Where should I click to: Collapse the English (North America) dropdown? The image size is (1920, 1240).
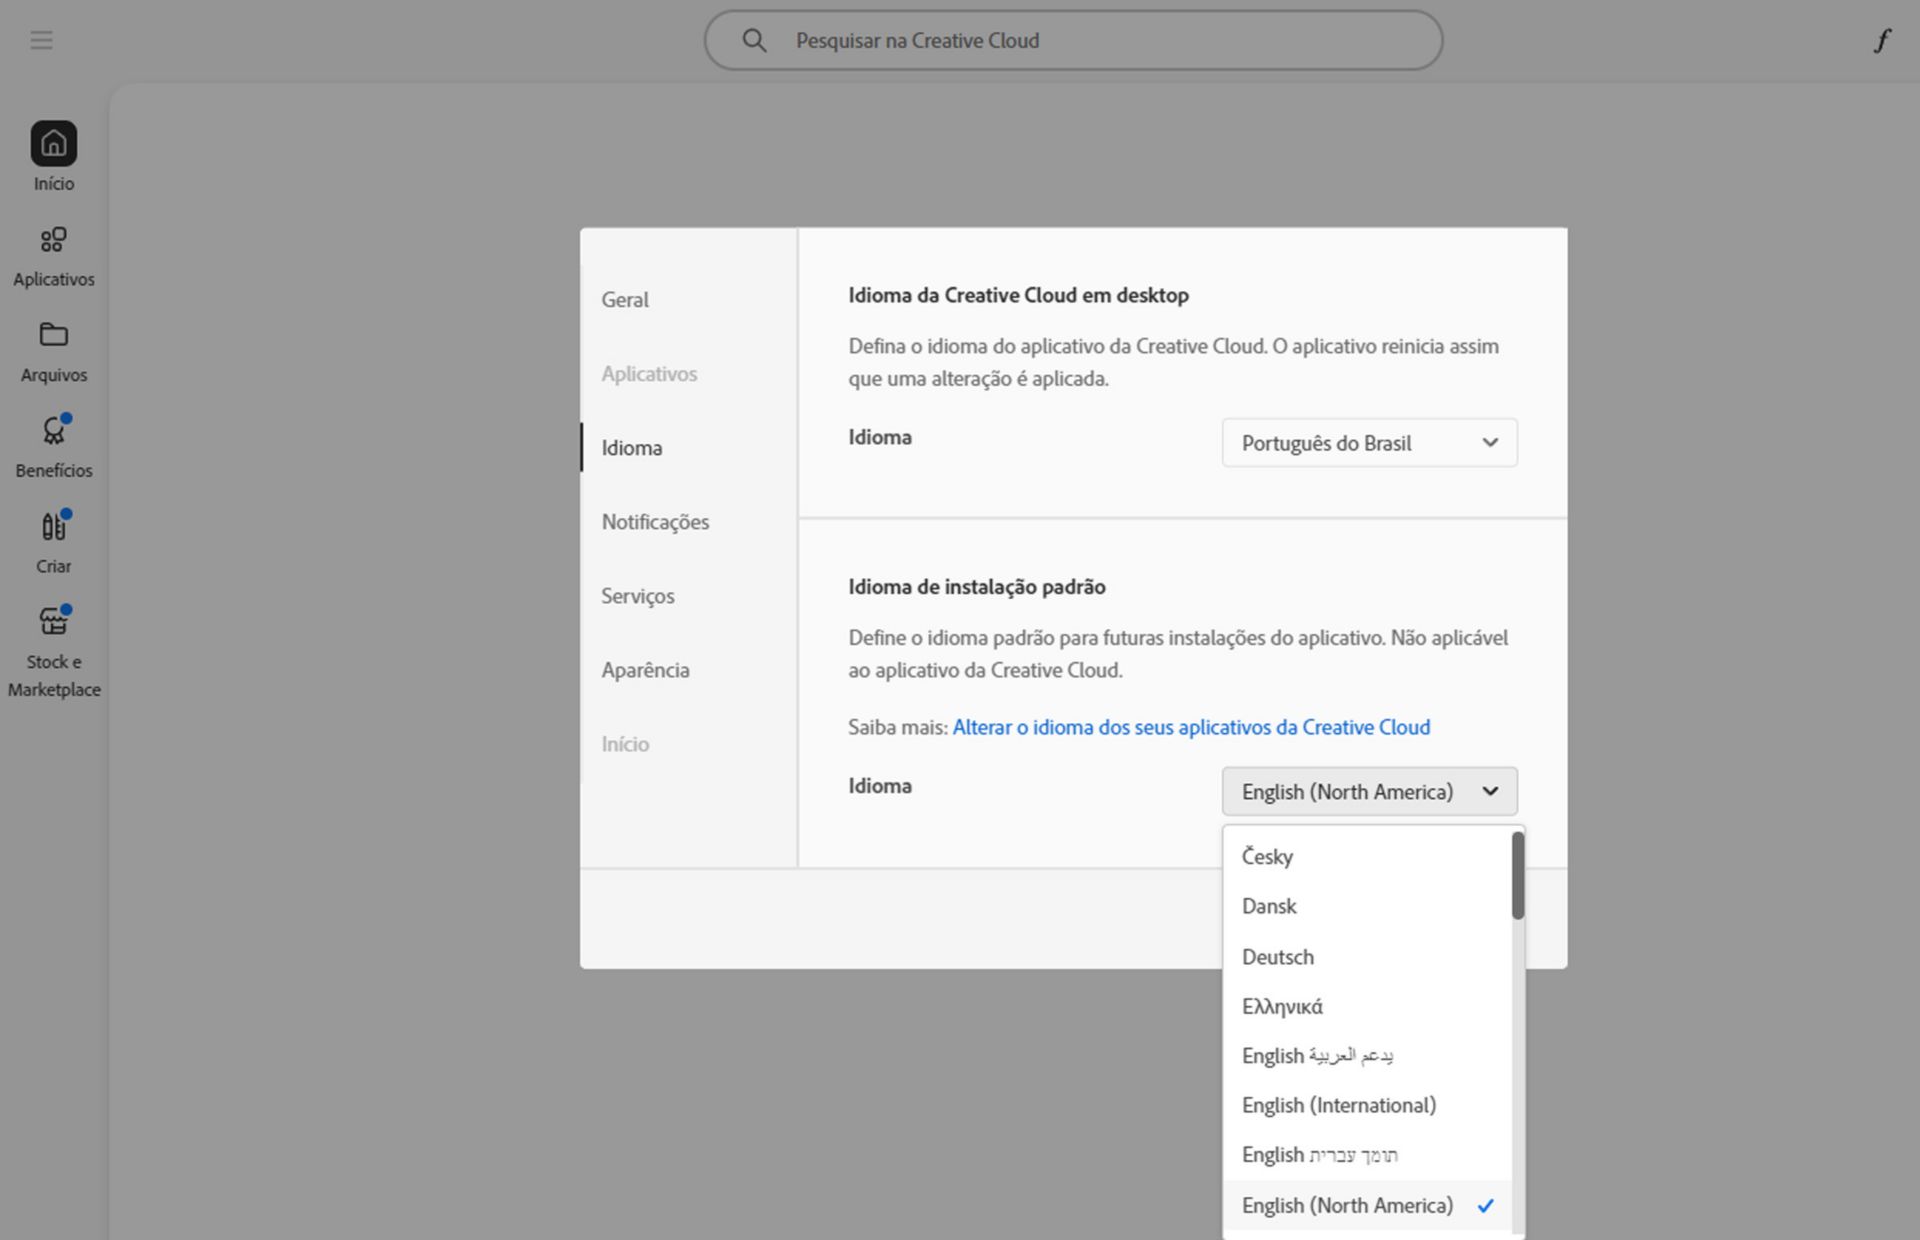tap(1369, 792)
